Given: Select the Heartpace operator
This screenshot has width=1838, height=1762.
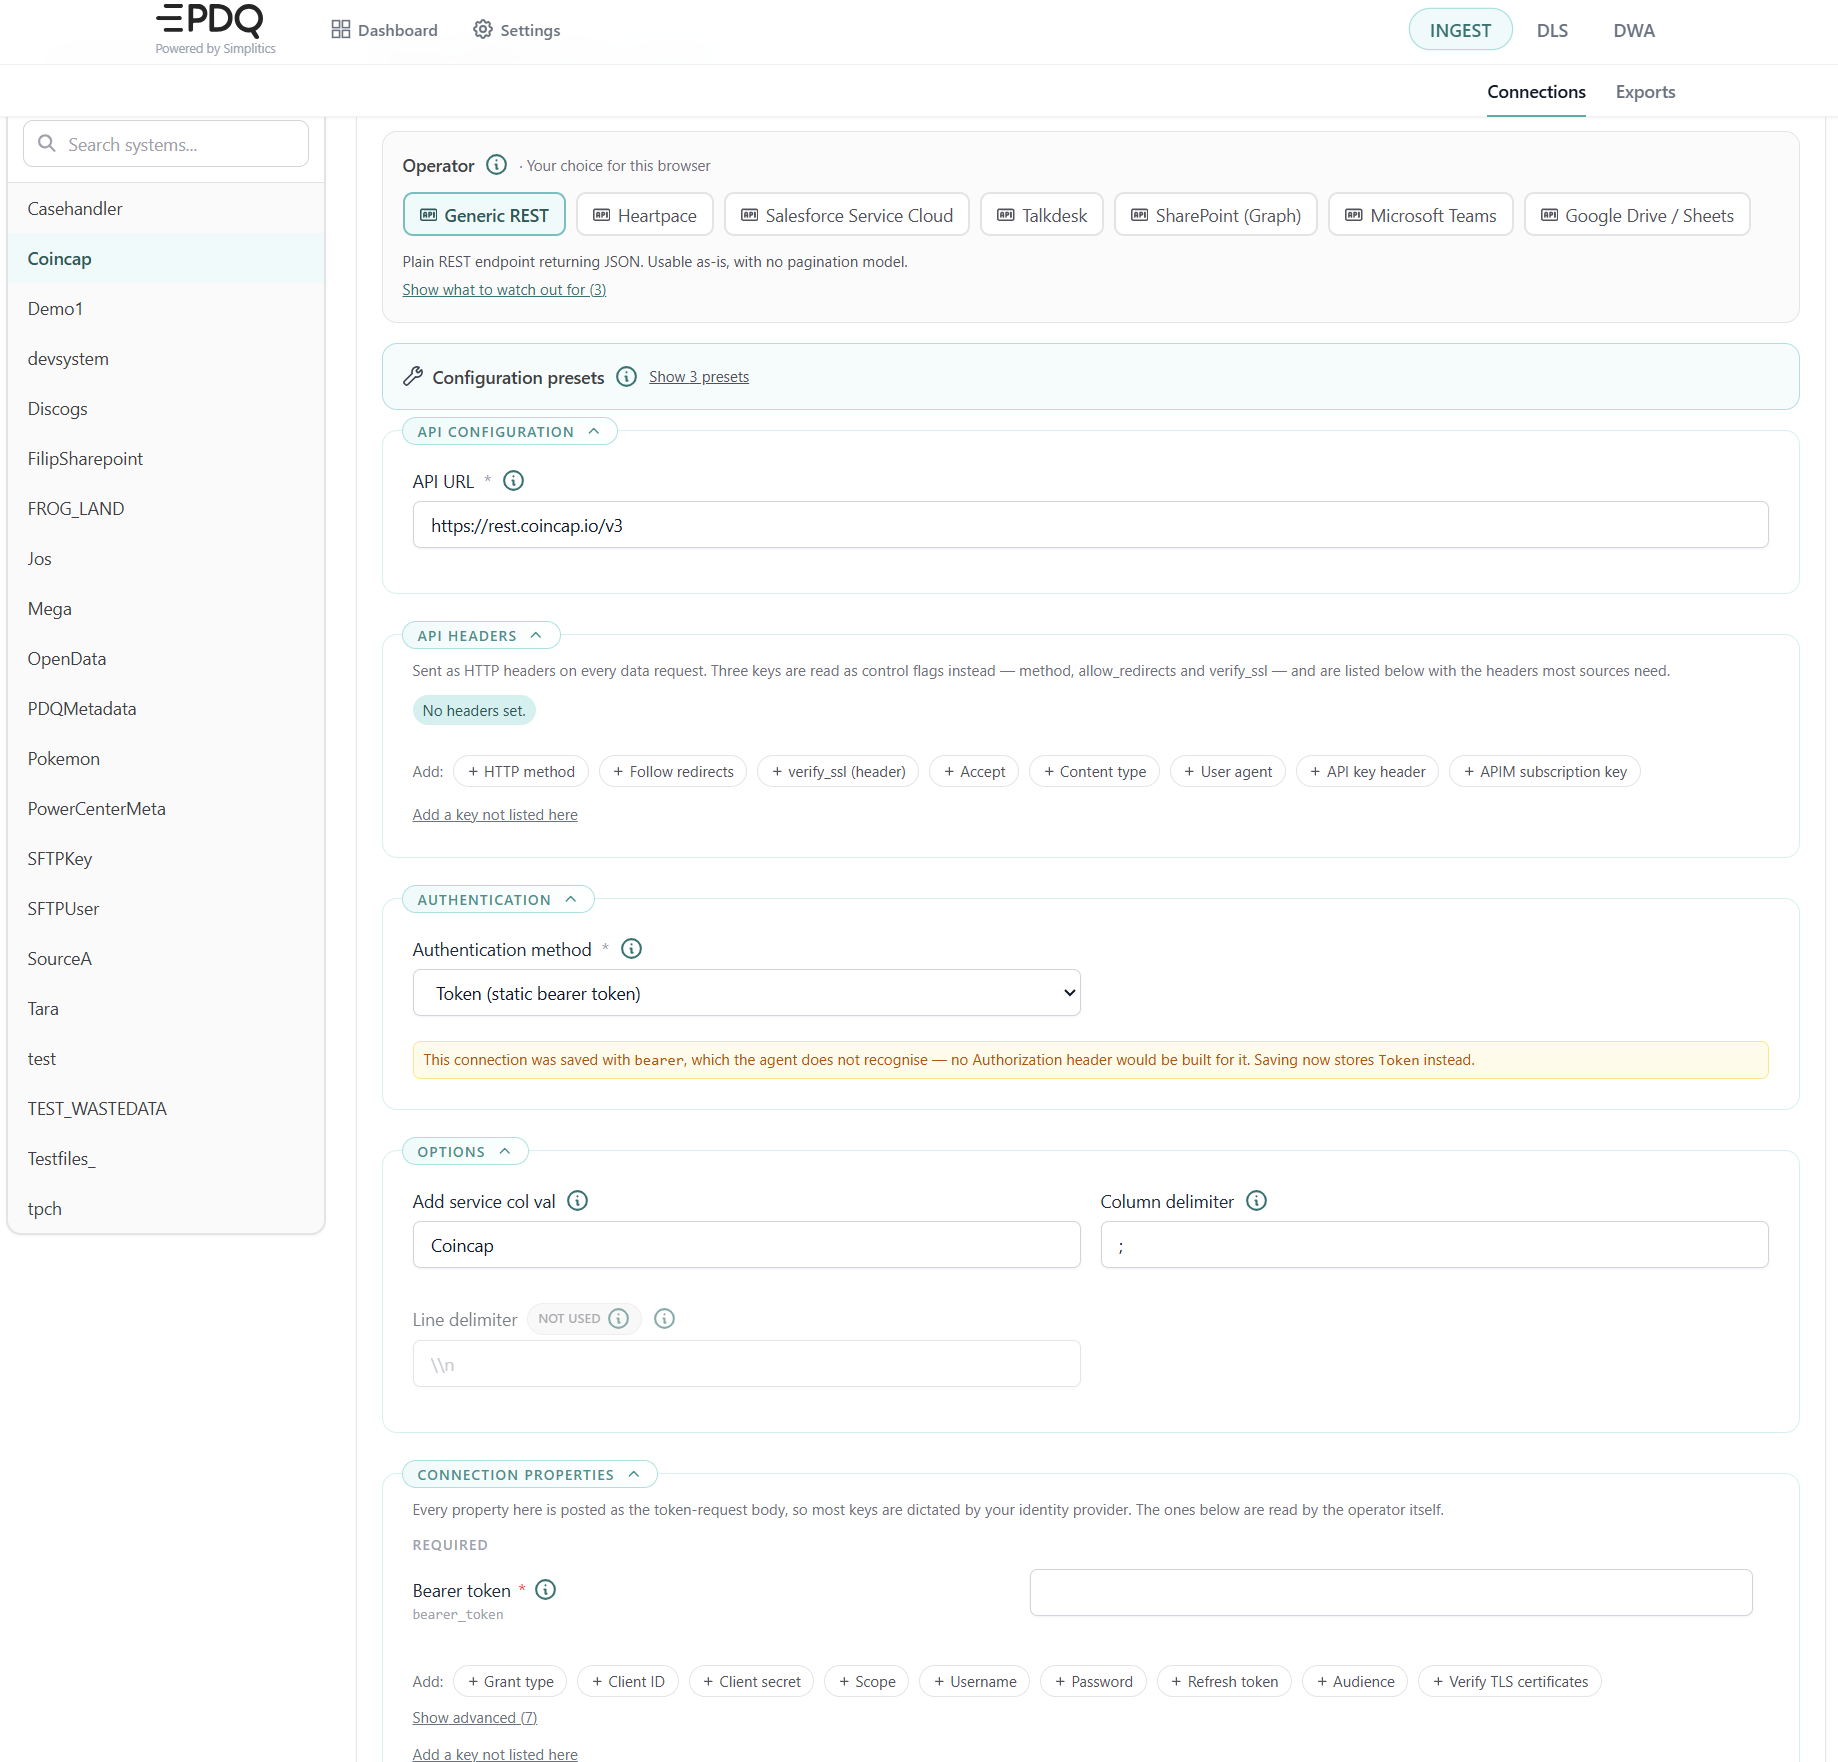Looking at the screenshot, I should (x=644, y=215).
